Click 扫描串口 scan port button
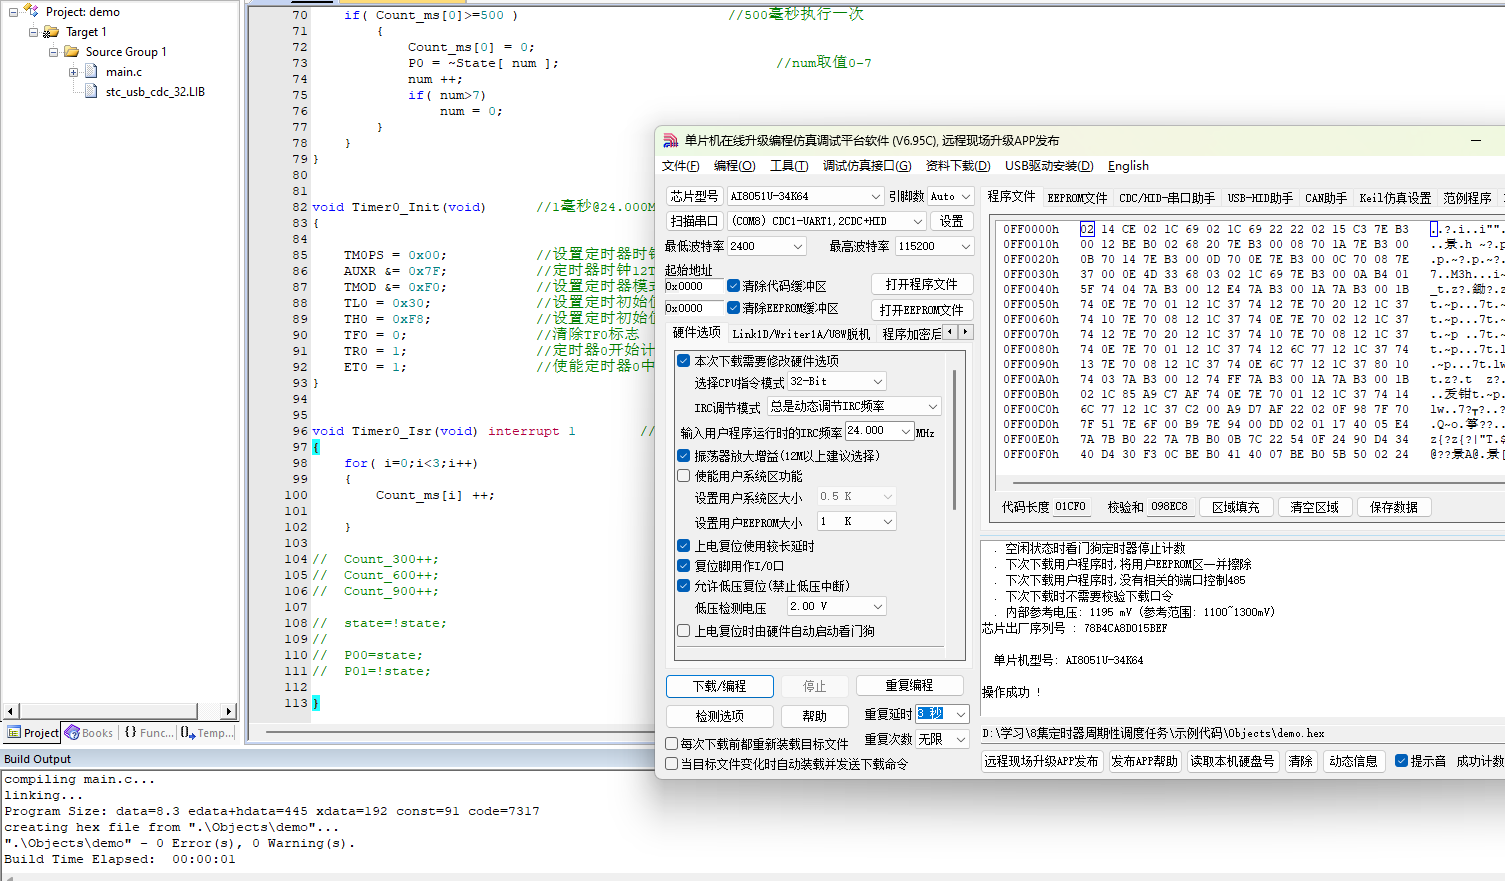Screen dimensions: 1505x881 pyautogui.click(x=694, y=221)
